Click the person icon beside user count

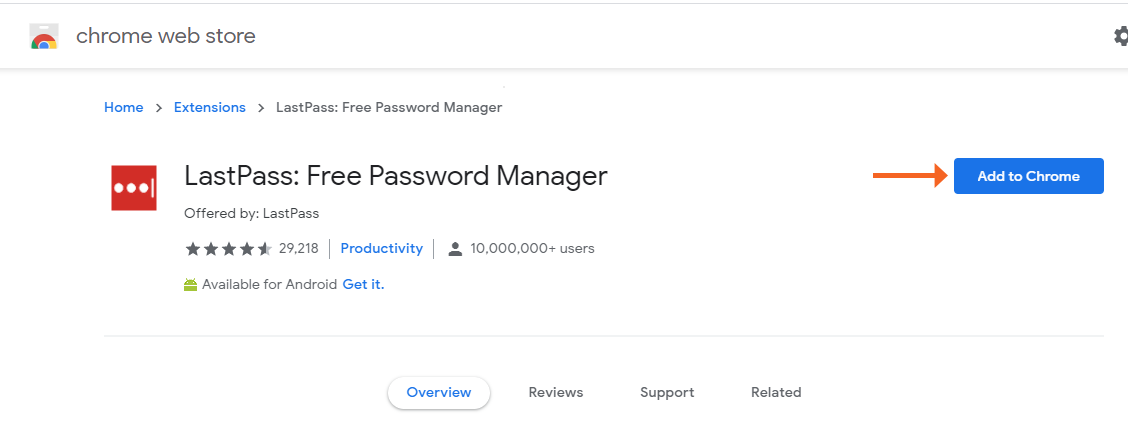tap(455, 249)
